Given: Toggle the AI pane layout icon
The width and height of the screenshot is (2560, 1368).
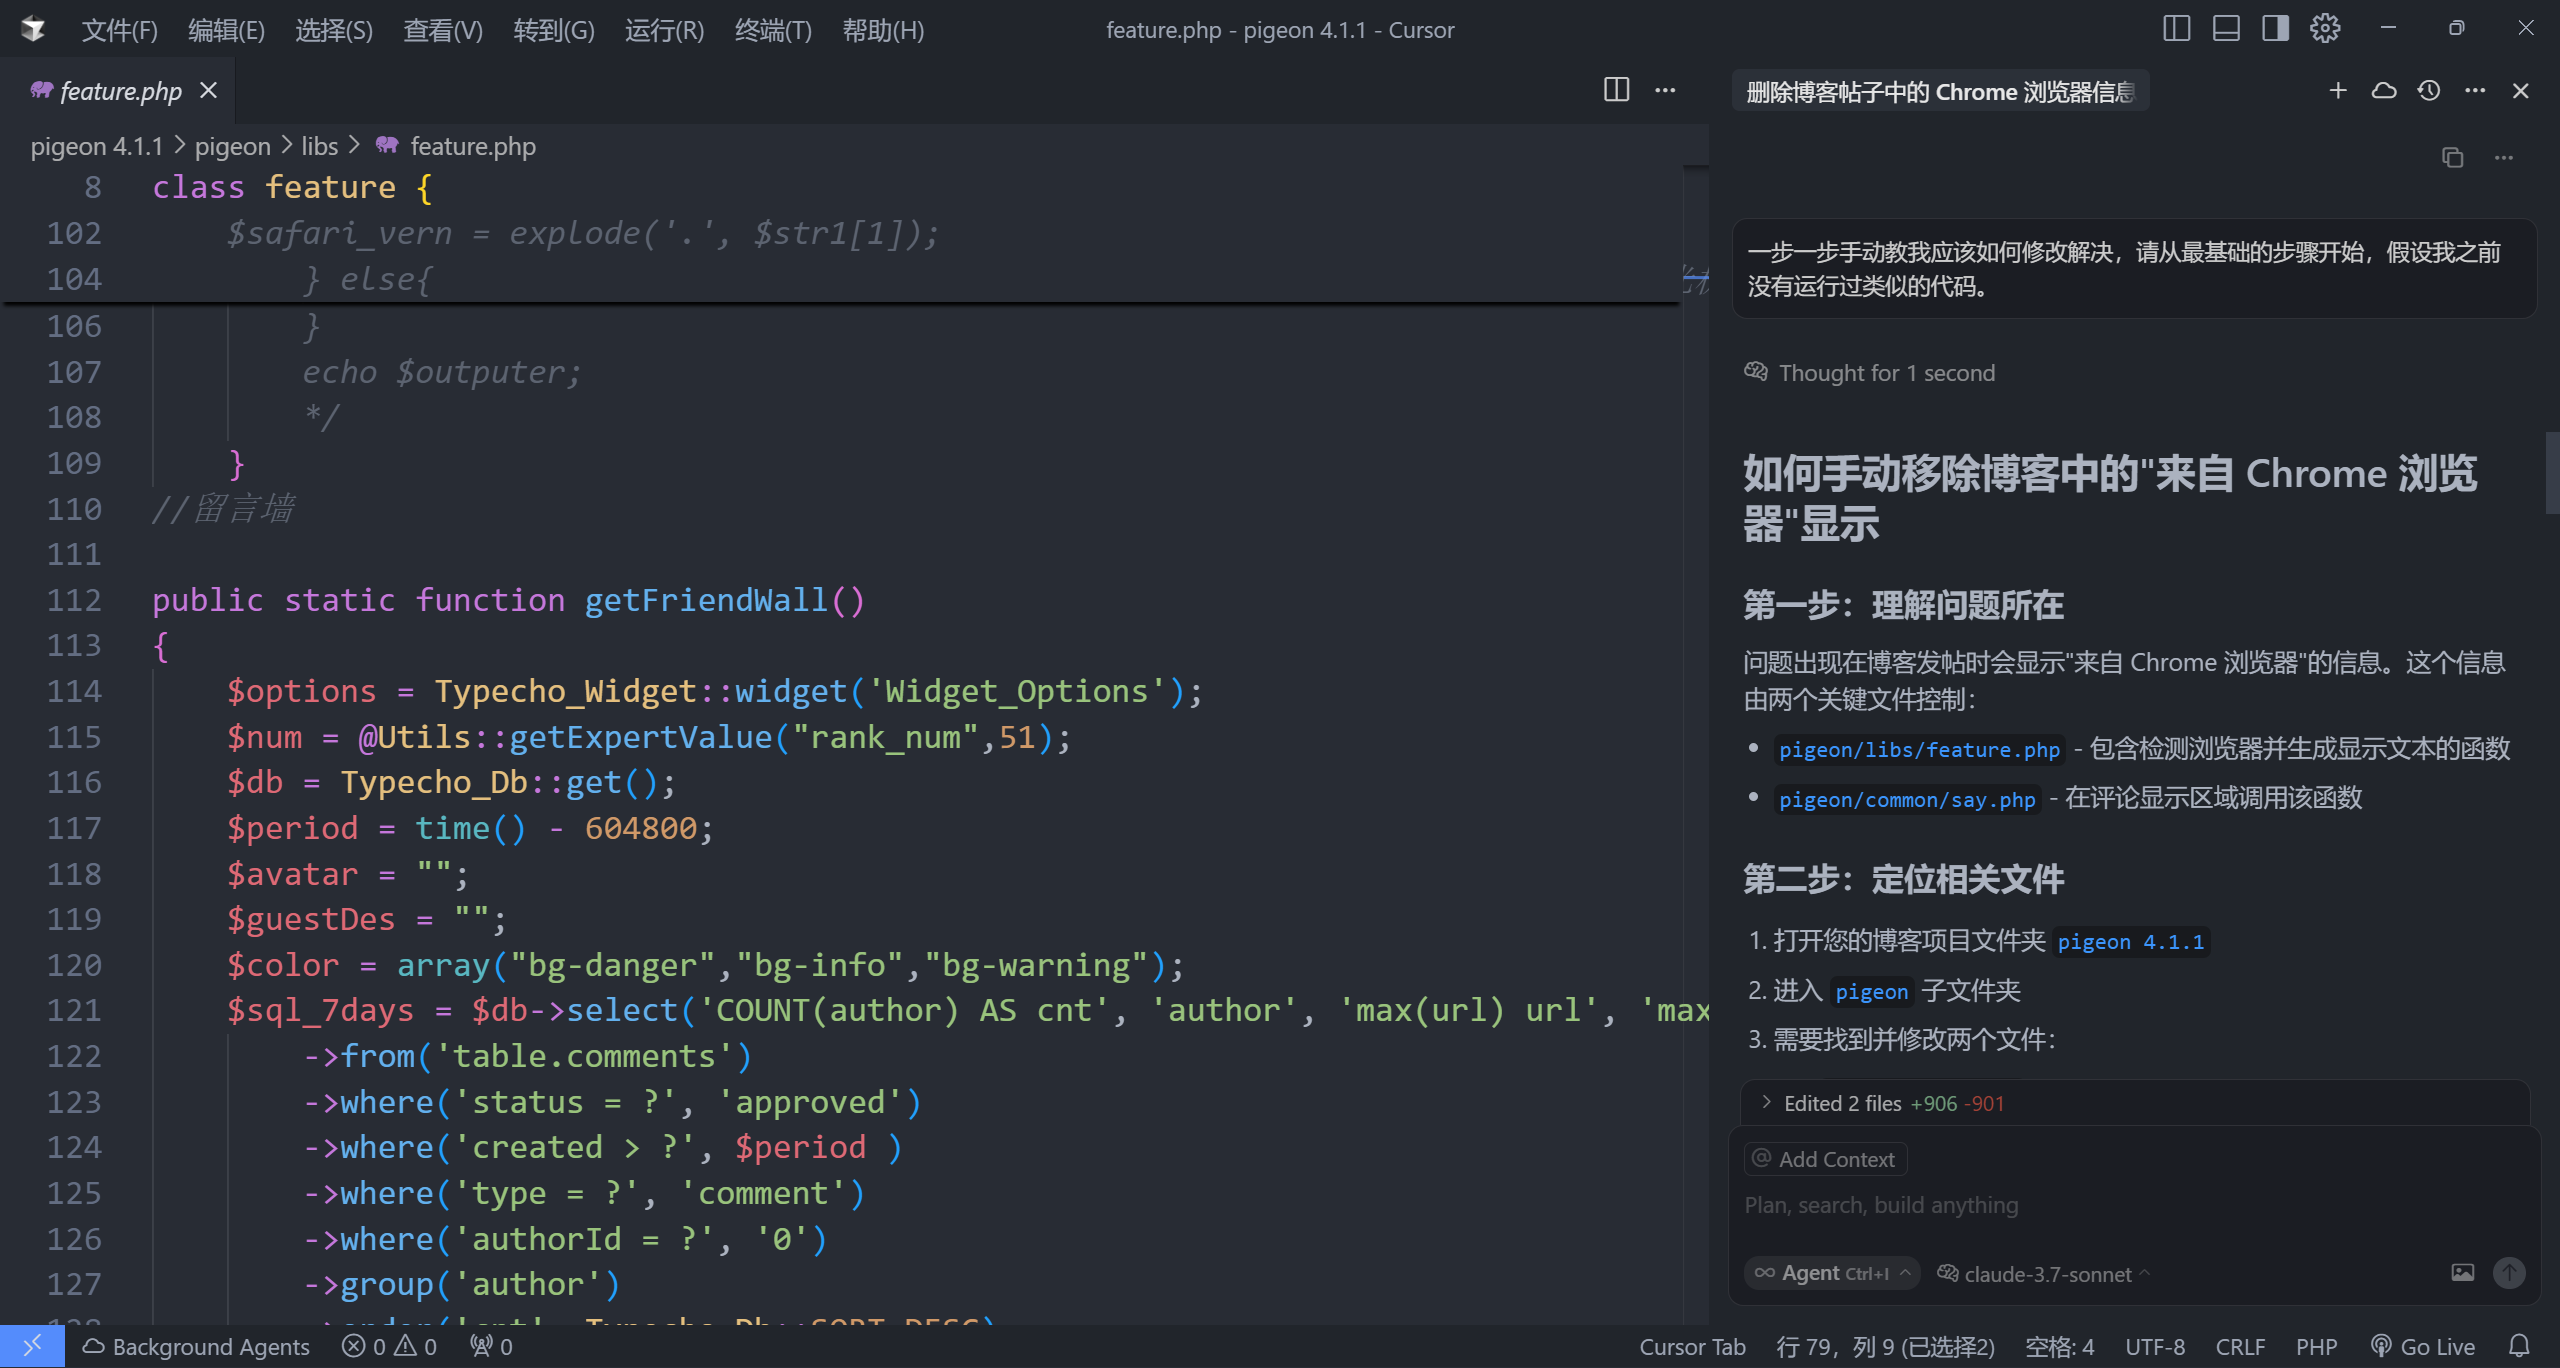Looking at the screenshot, I should coord(2275,28).
